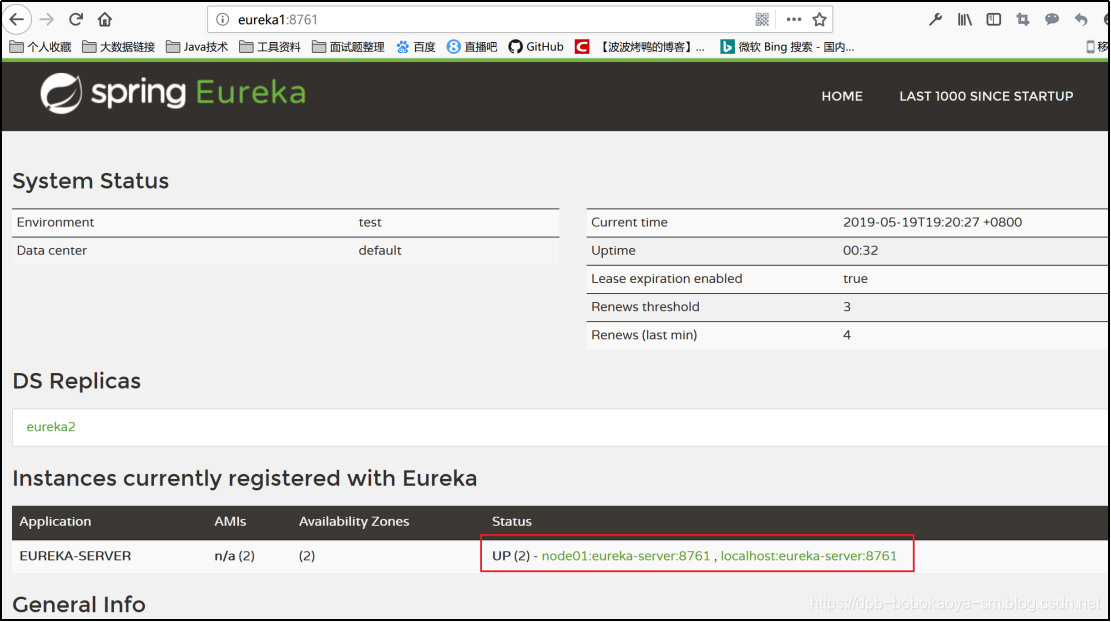Open the 直播吧 bookmark

click(x=472, y=47)
